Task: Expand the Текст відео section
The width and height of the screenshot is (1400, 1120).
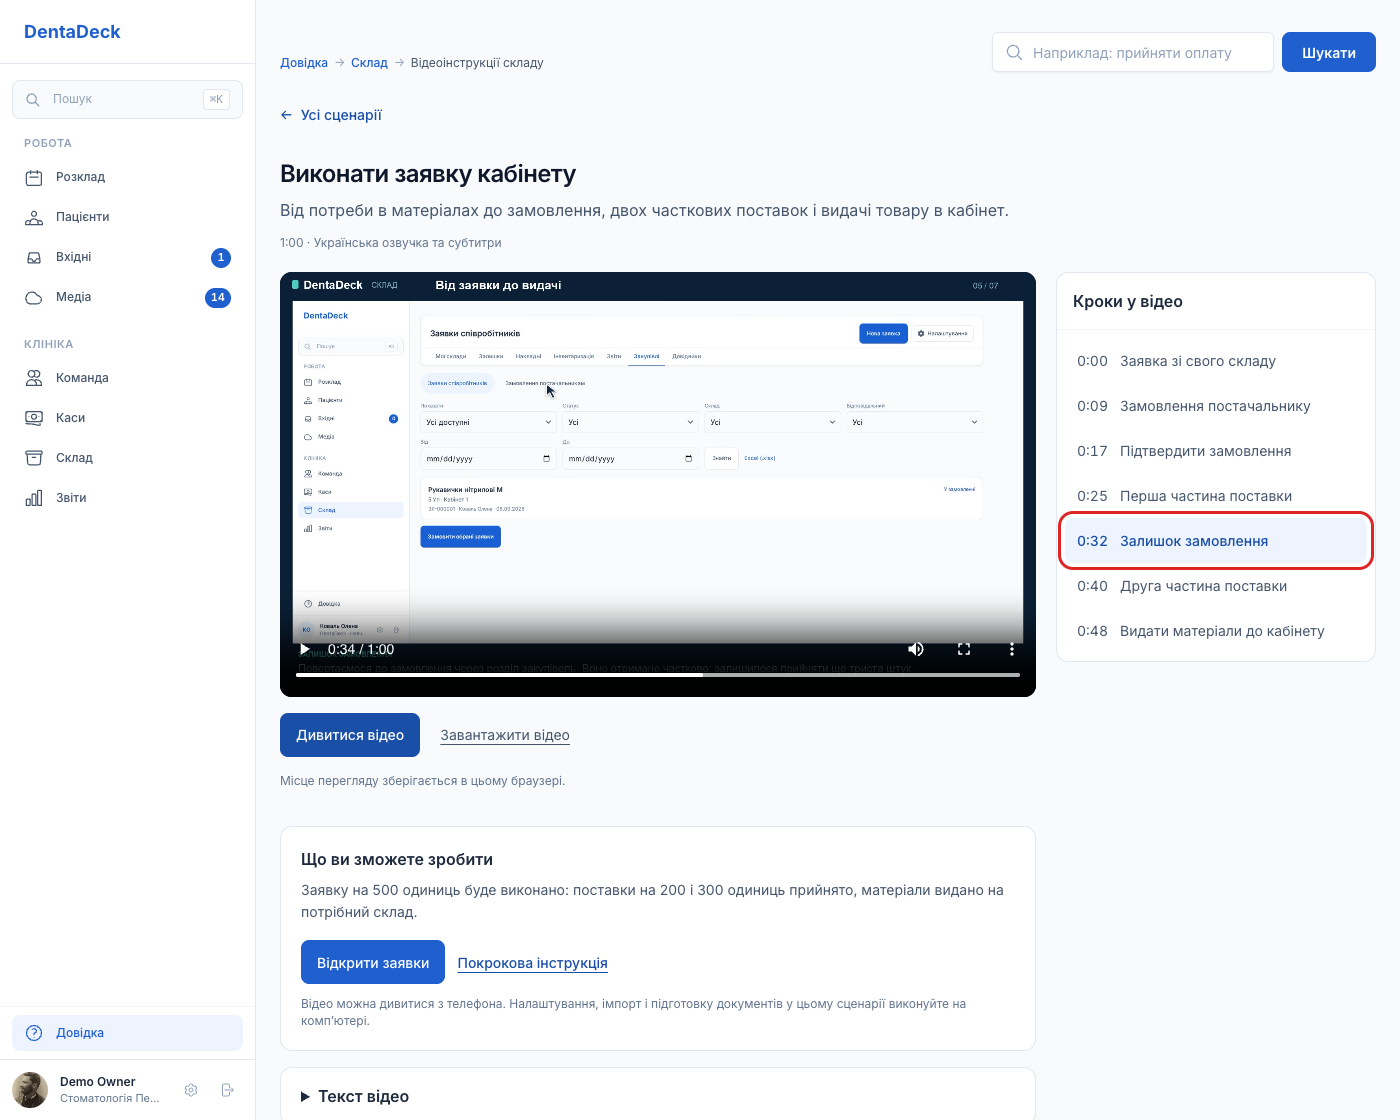Action: [658, 1096]
